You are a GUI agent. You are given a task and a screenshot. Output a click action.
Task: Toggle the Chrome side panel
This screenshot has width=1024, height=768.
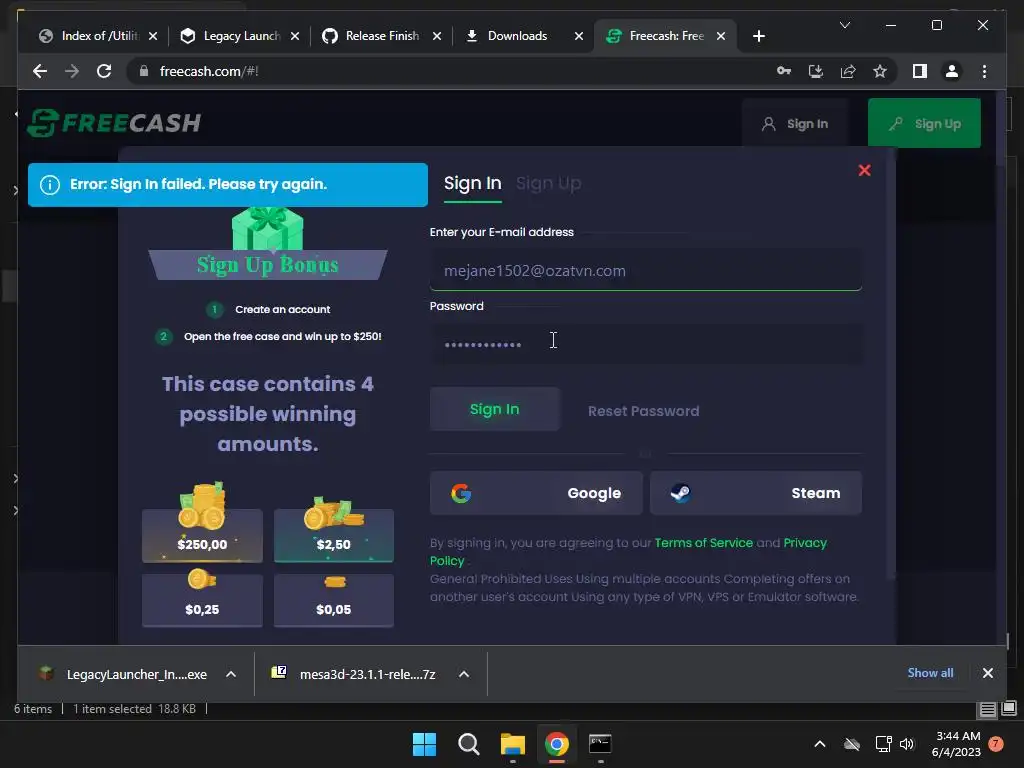920,71
